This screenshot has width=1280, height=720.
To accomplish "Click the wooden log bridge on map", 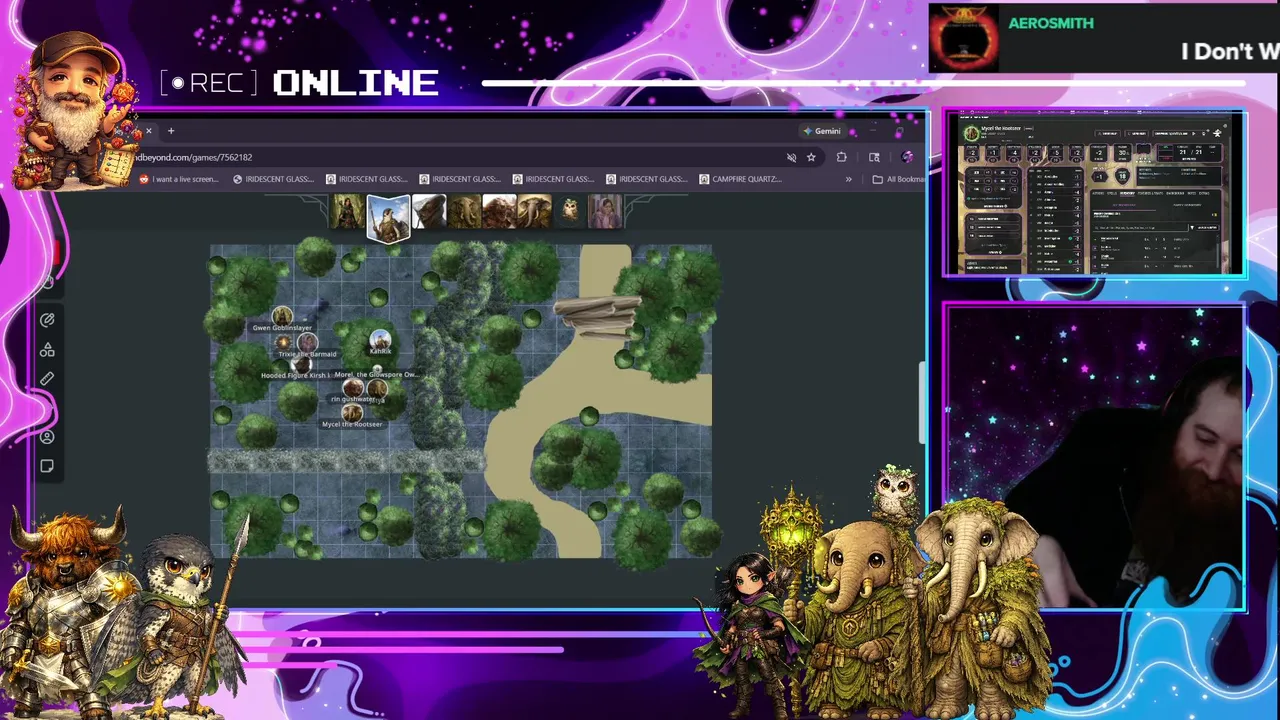I will (597, 316).
